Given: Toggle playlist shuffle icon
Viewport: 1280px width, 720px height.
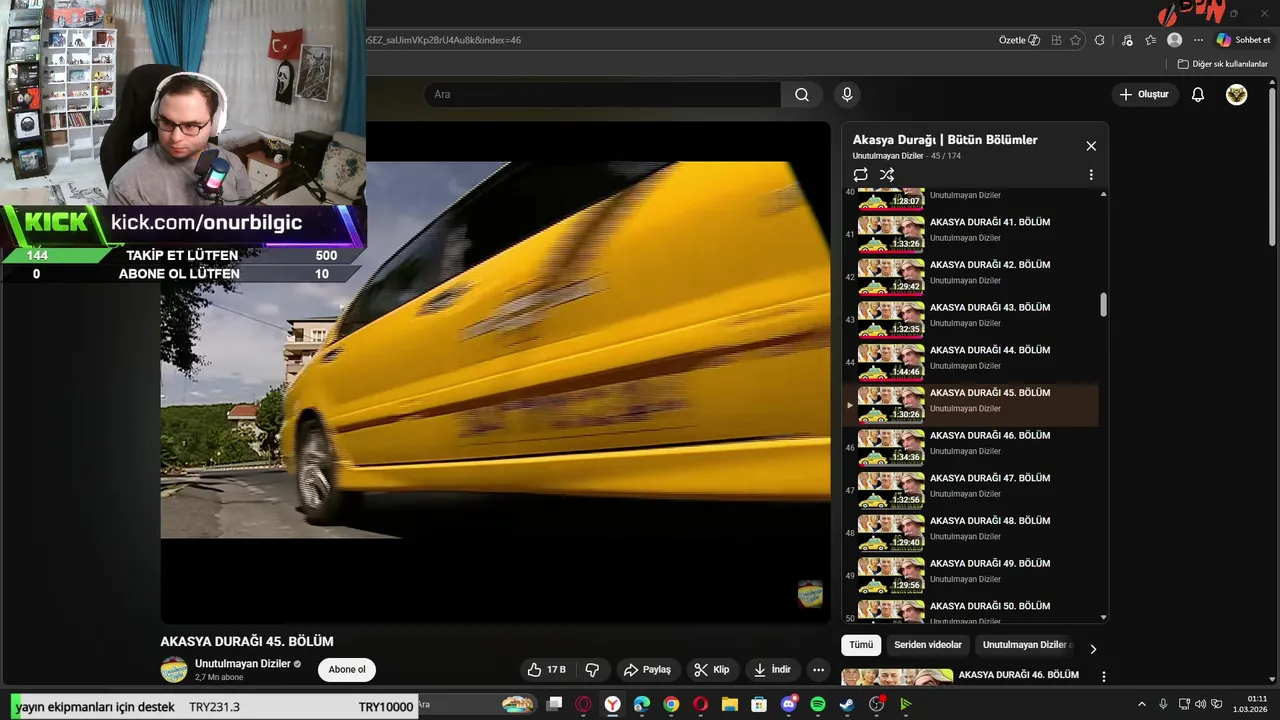Looking at the screenshot, I should point(887,174).
